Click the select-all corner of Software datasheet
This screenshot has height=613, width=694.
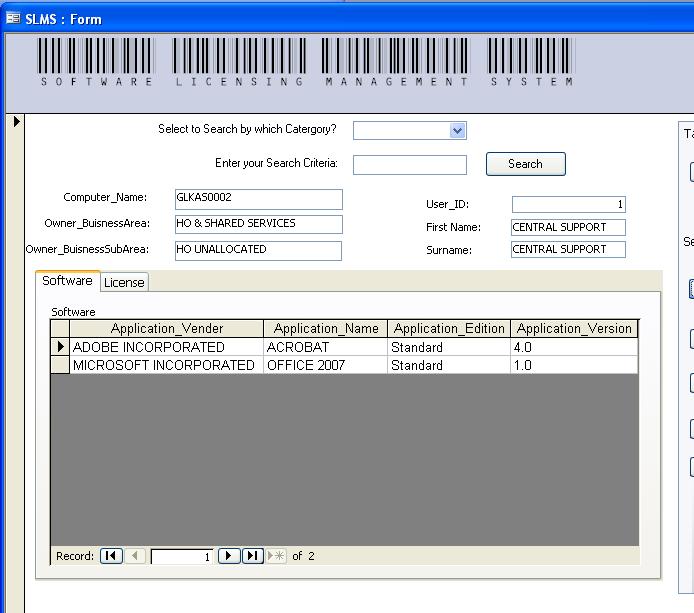click(60, 328)
